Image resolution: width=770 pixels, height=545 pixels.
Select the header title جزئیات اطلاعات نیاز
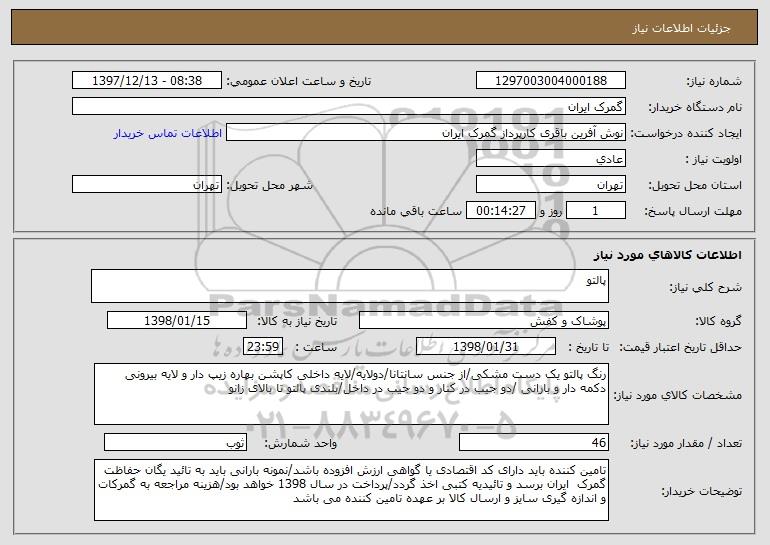tap(681, 28)
